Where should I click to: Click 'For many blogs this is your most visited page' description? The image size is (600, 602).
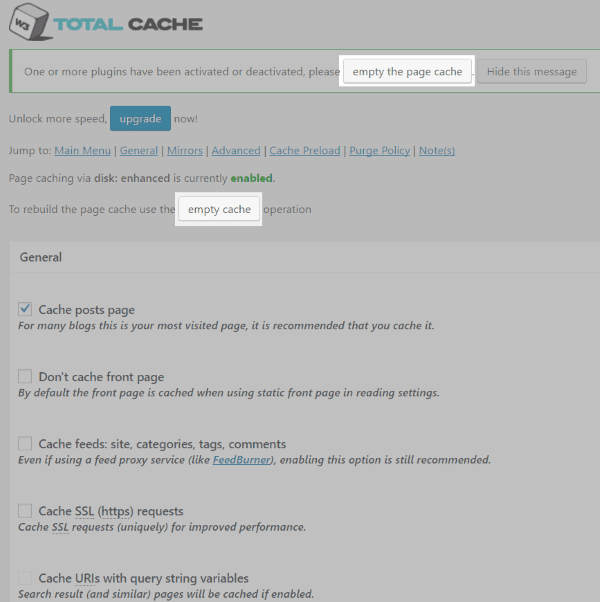click(x=226, y=326)
